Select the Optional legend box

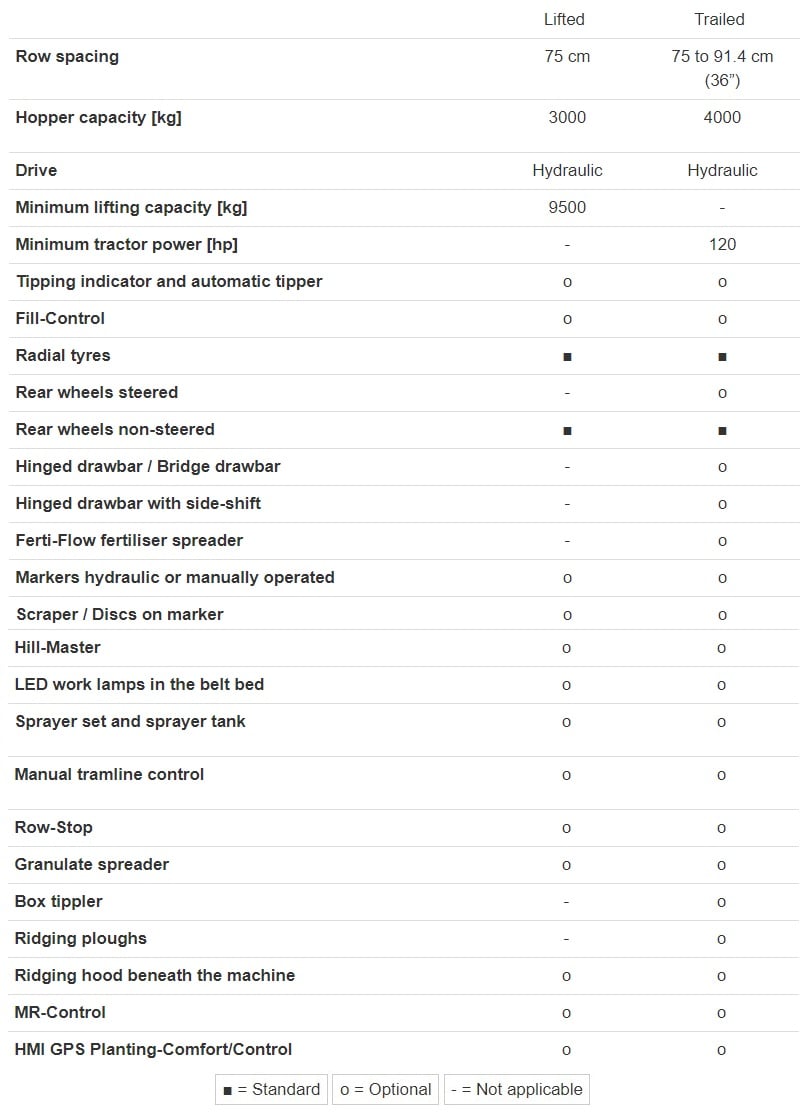pos(386,1089)
